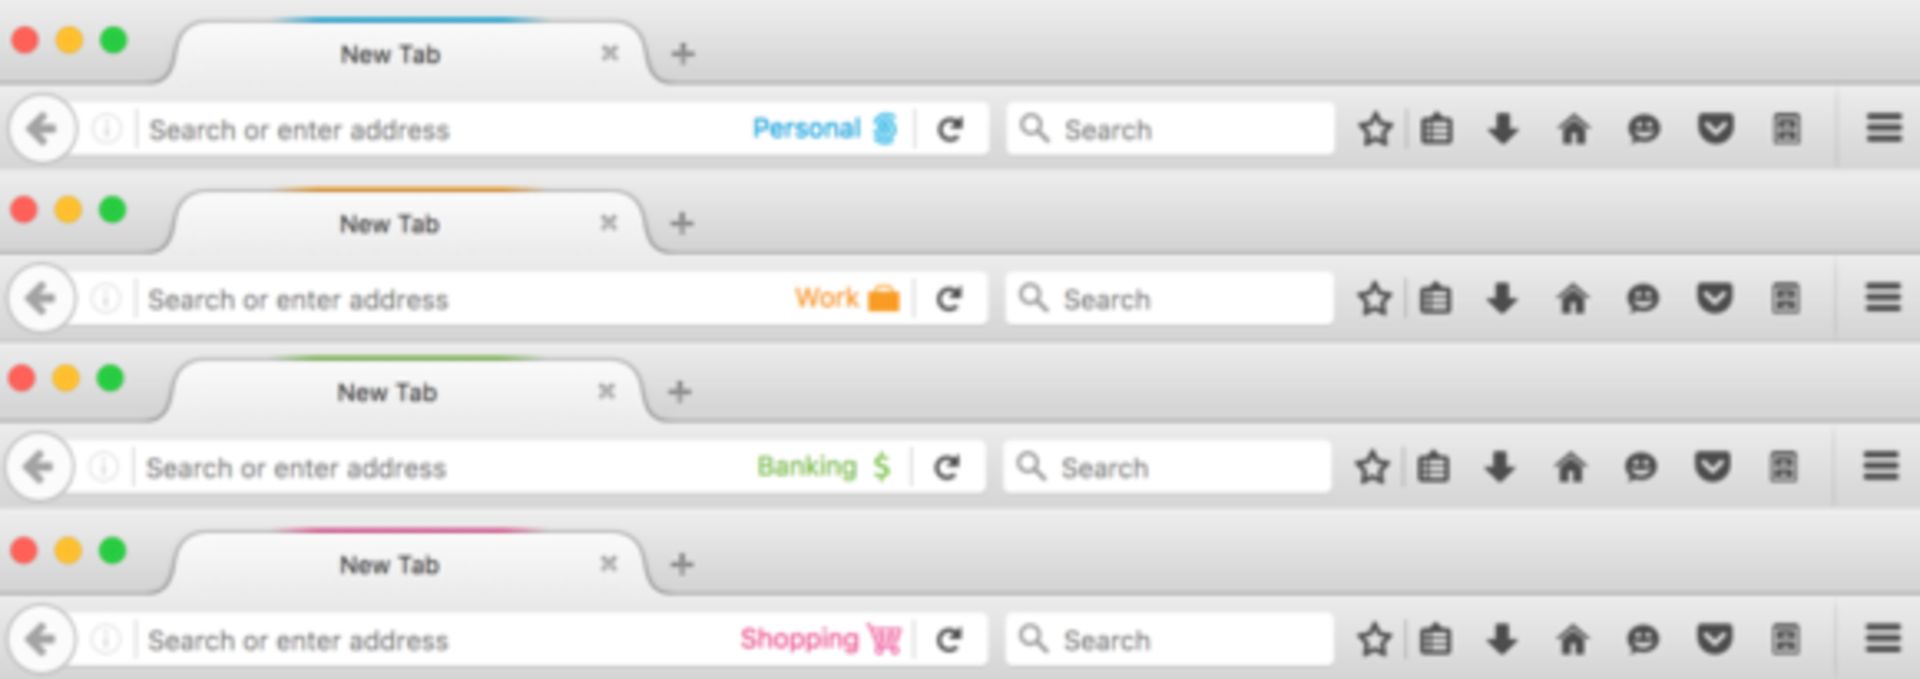Click the Work container briefcase icon
The image size is (1920, 679).
(883, 298)
